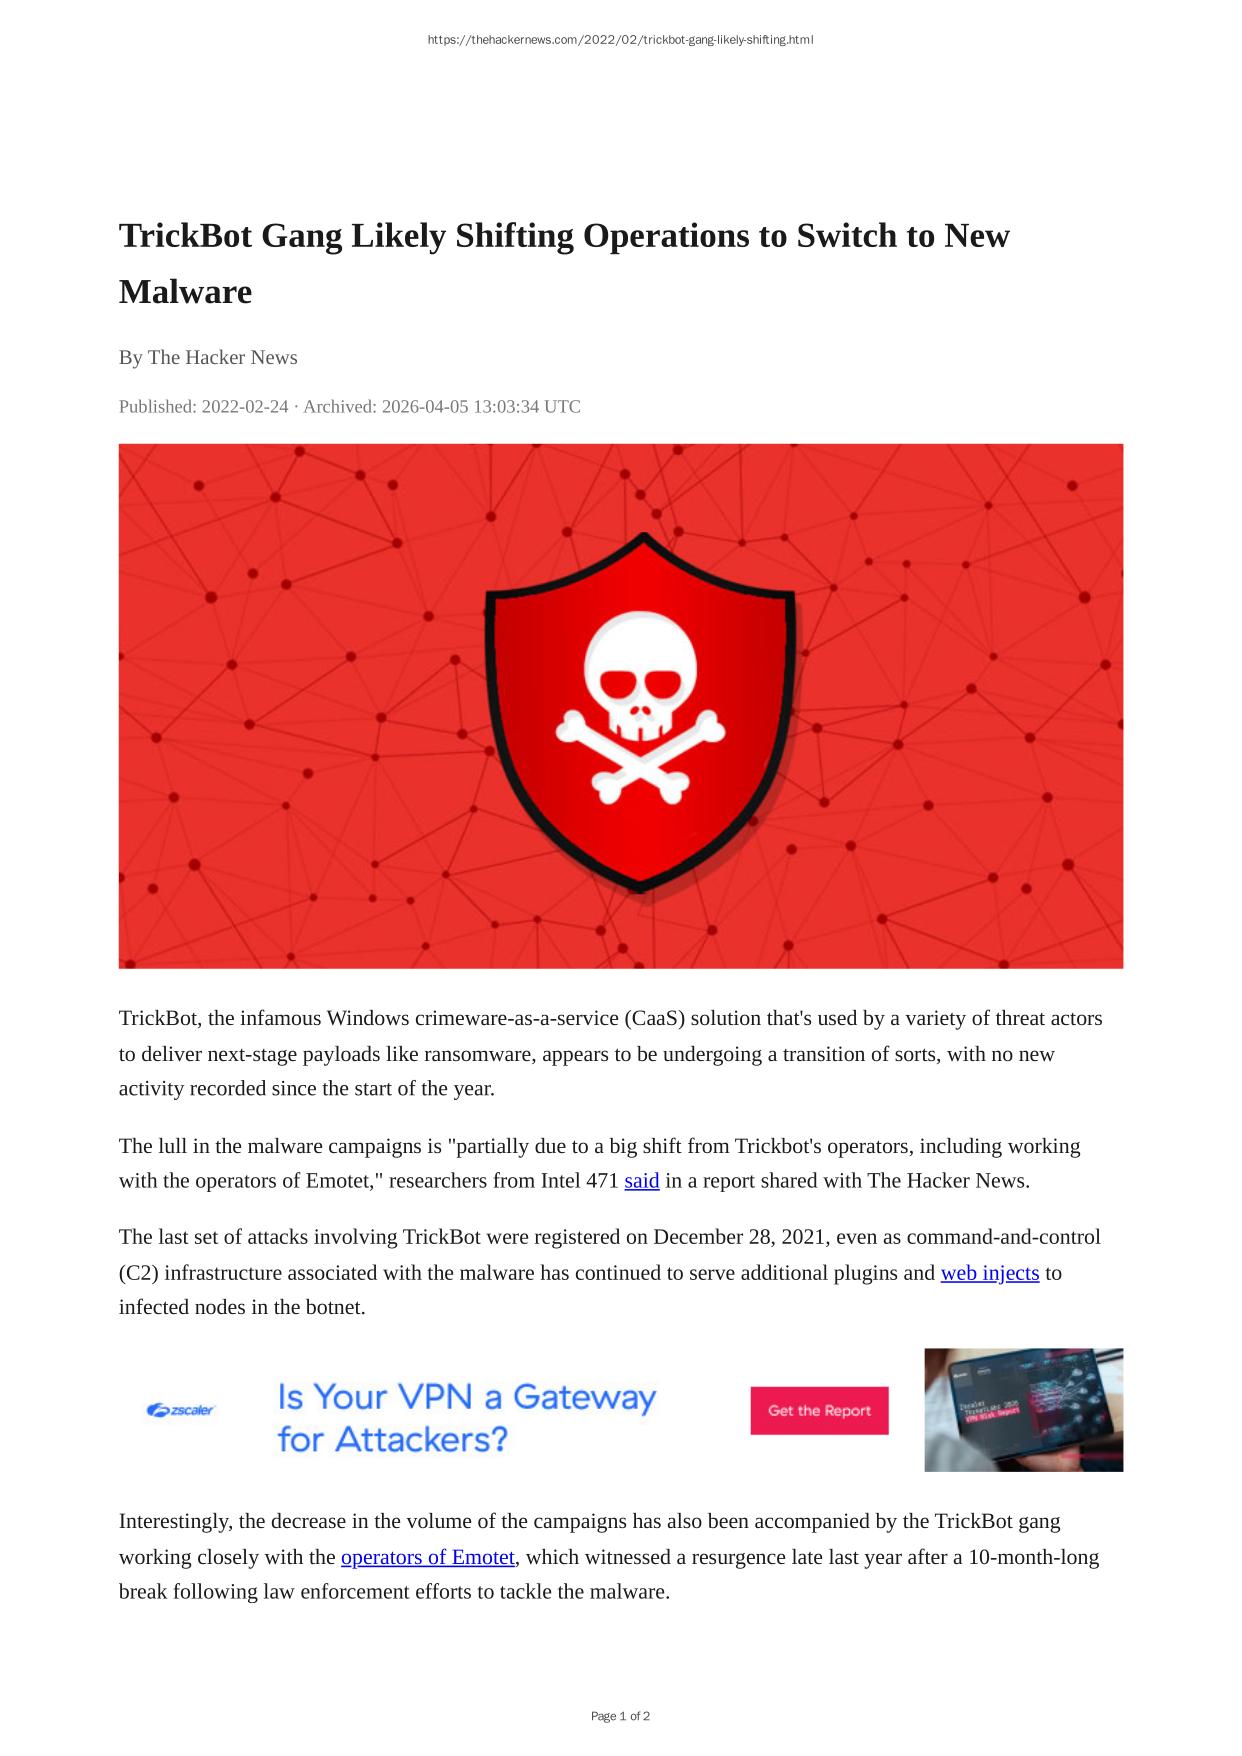Click the Get the Report button
1242x1756 pixels.
point(819,1410)
